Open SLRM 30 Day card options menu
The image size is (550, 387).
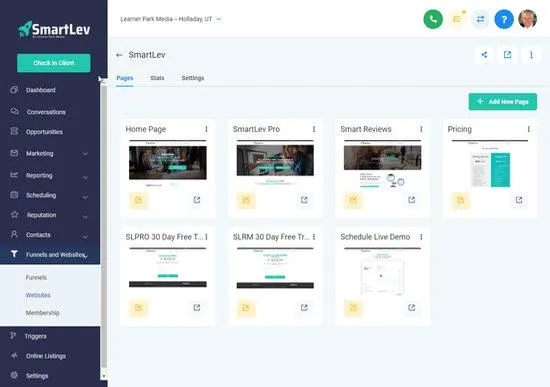pos(314,237)
